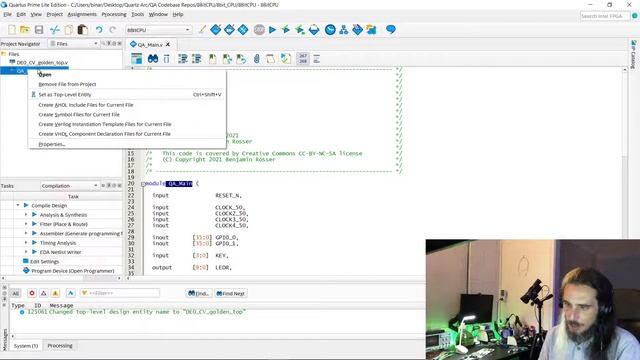The image size is (640, 360).
Task: Toggle warning yellow triangle message filter
Action: point(56,293)
